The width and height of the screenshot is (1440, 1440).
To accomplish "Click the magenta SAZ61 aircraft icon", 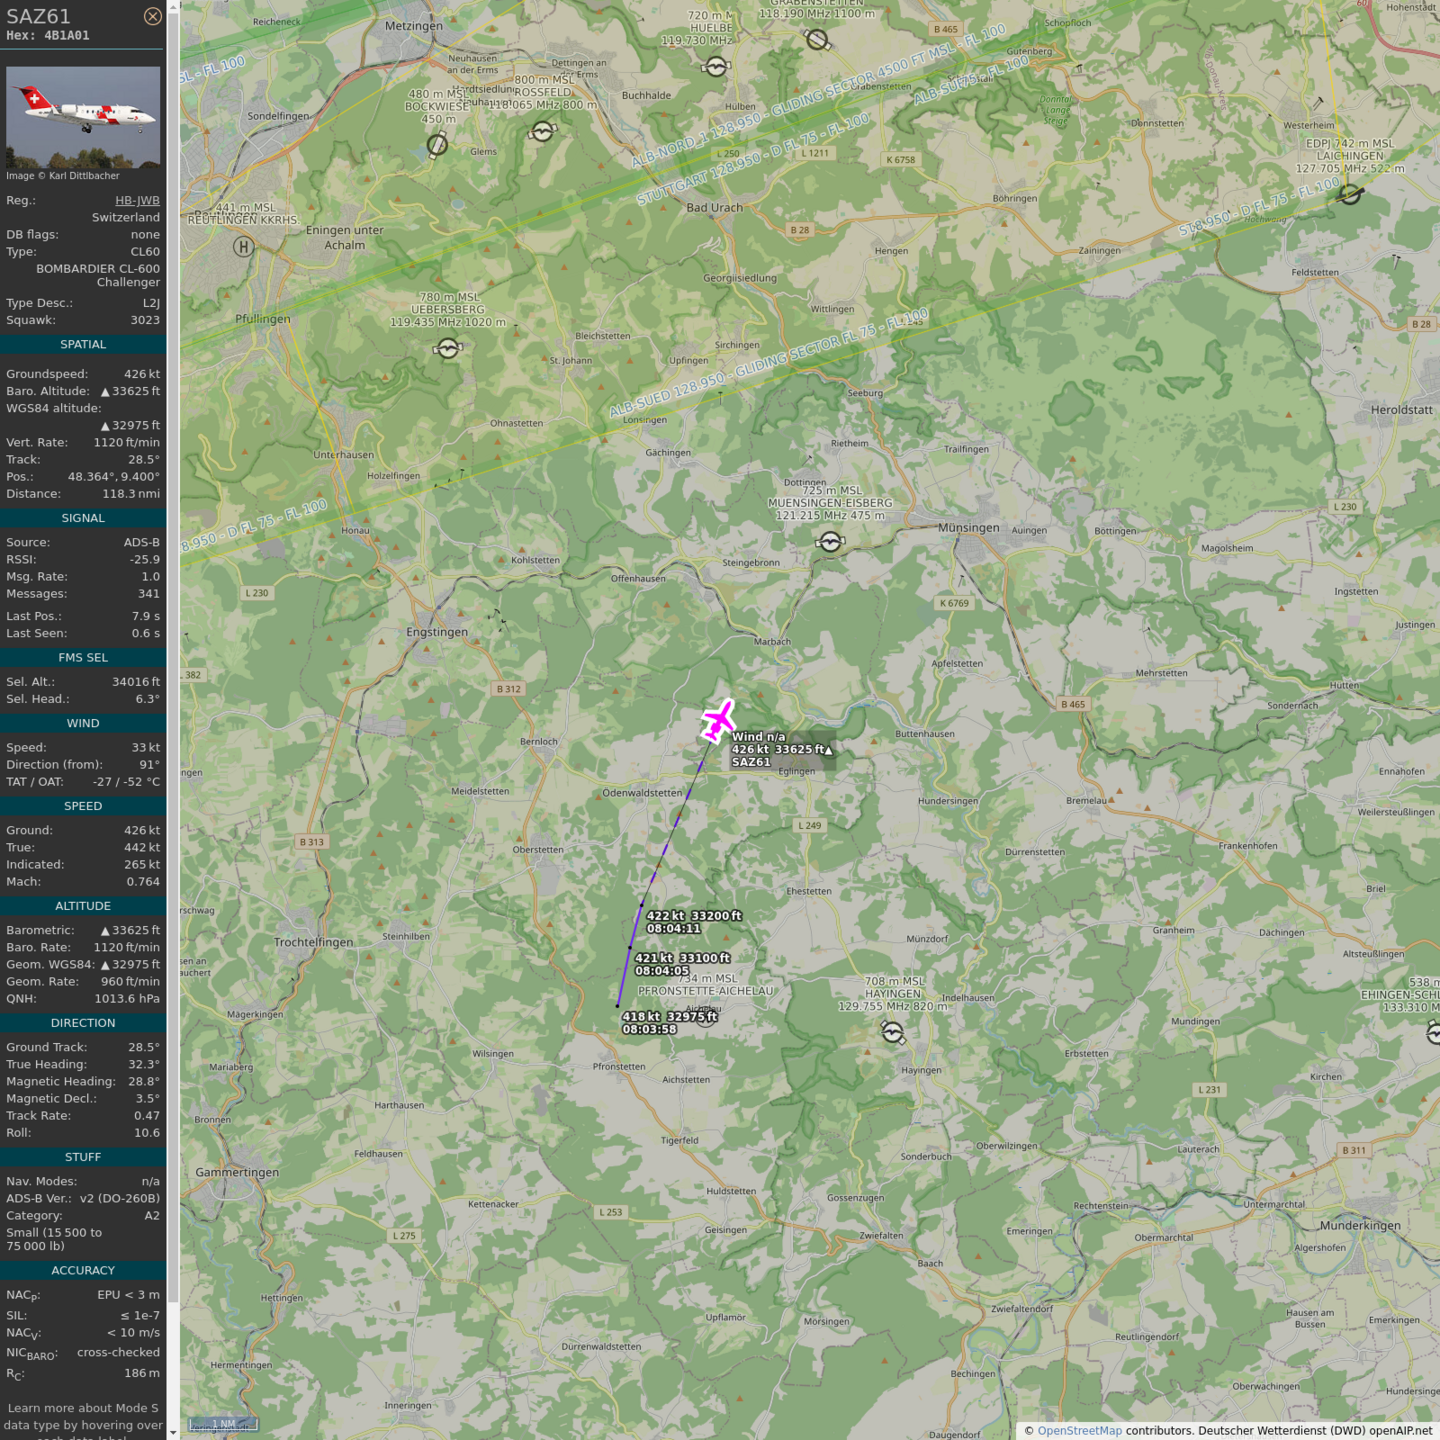I will pos(718,721).
